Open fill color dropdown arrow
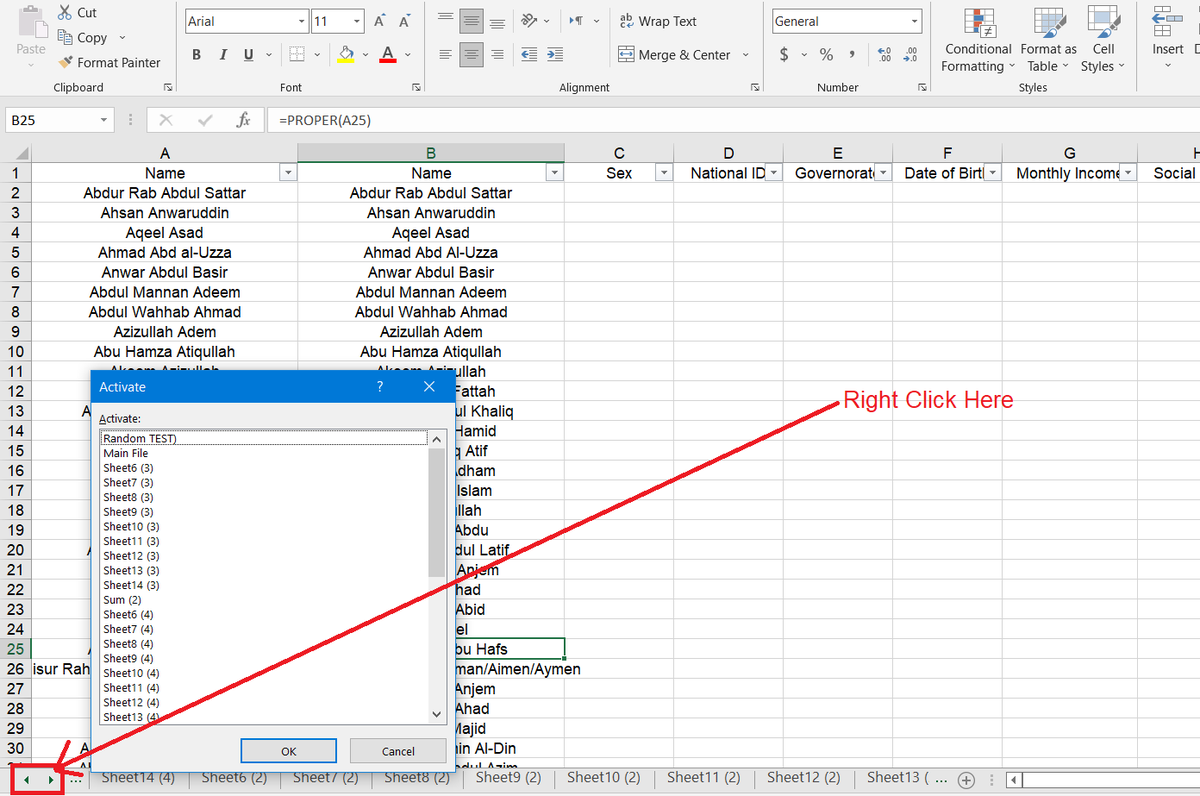This screenshot has width=1200, height=796. click(365, 55)
